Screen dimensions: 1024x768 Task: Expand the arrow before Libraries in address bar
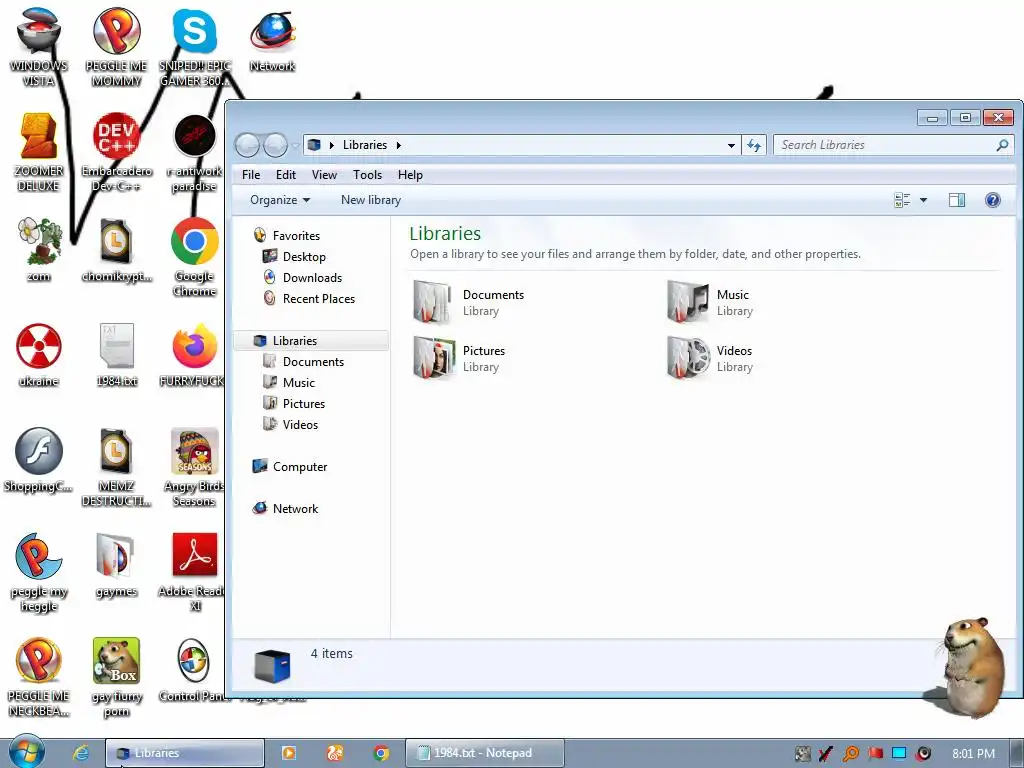pyautogui.click(x=332, y=145)
